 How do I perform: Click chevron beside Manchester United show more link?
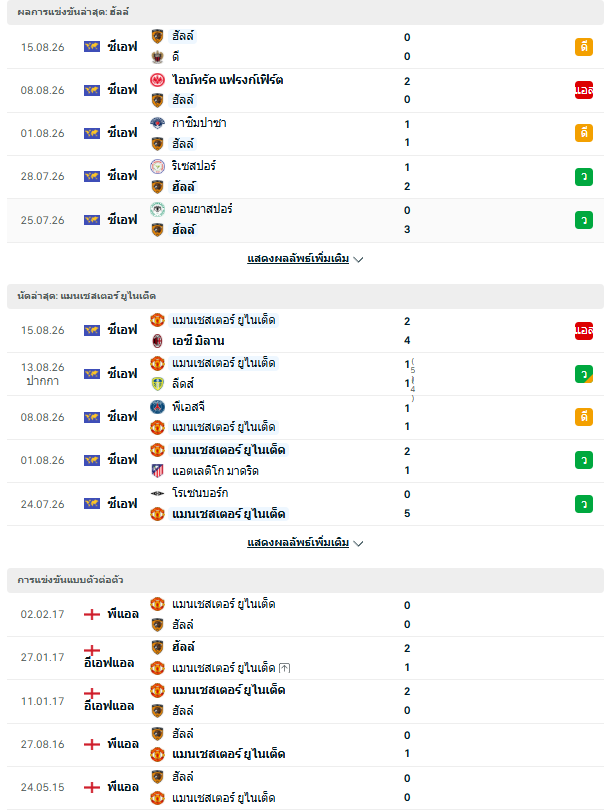358,543
